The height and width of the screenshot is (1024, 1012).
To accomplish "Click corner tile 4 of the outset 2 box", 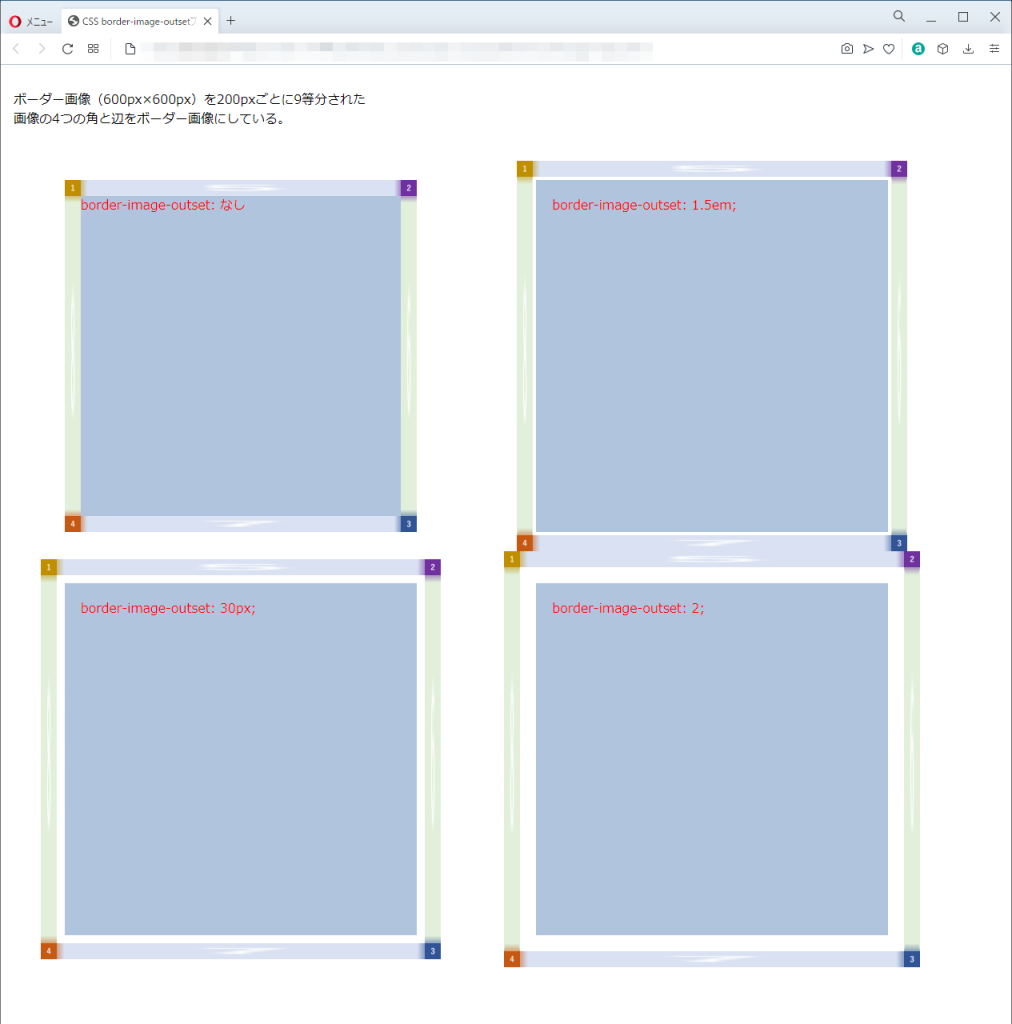I will click(x=512, y=959).
